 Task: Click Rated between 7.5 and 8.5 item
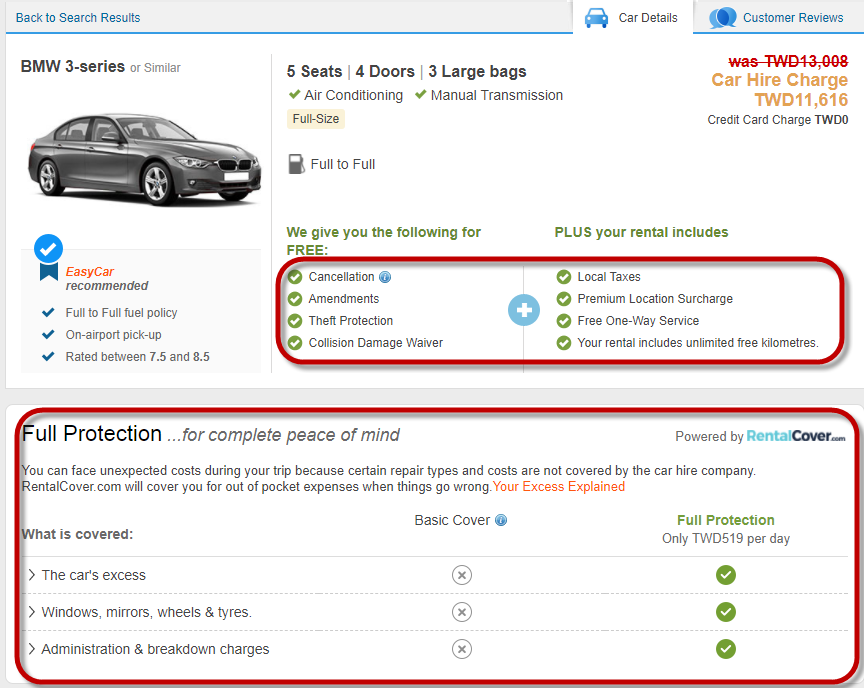pyautogui.click(x=137, y=357)
